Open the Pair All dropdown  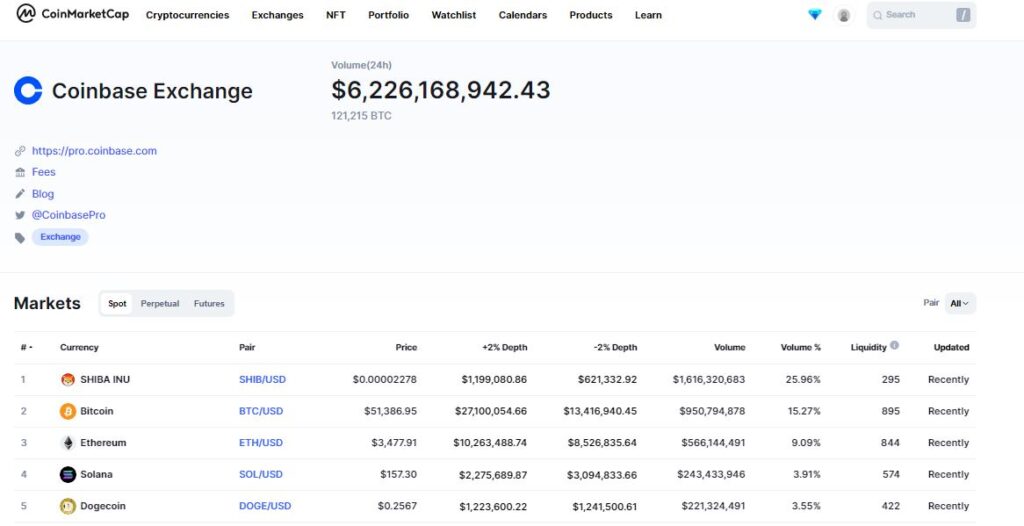[x=960, y=303]
